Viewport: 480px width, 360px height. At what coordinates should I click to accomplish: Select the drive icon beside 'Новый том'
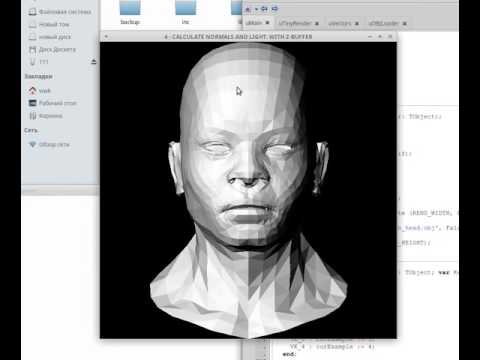click(32, 24)
